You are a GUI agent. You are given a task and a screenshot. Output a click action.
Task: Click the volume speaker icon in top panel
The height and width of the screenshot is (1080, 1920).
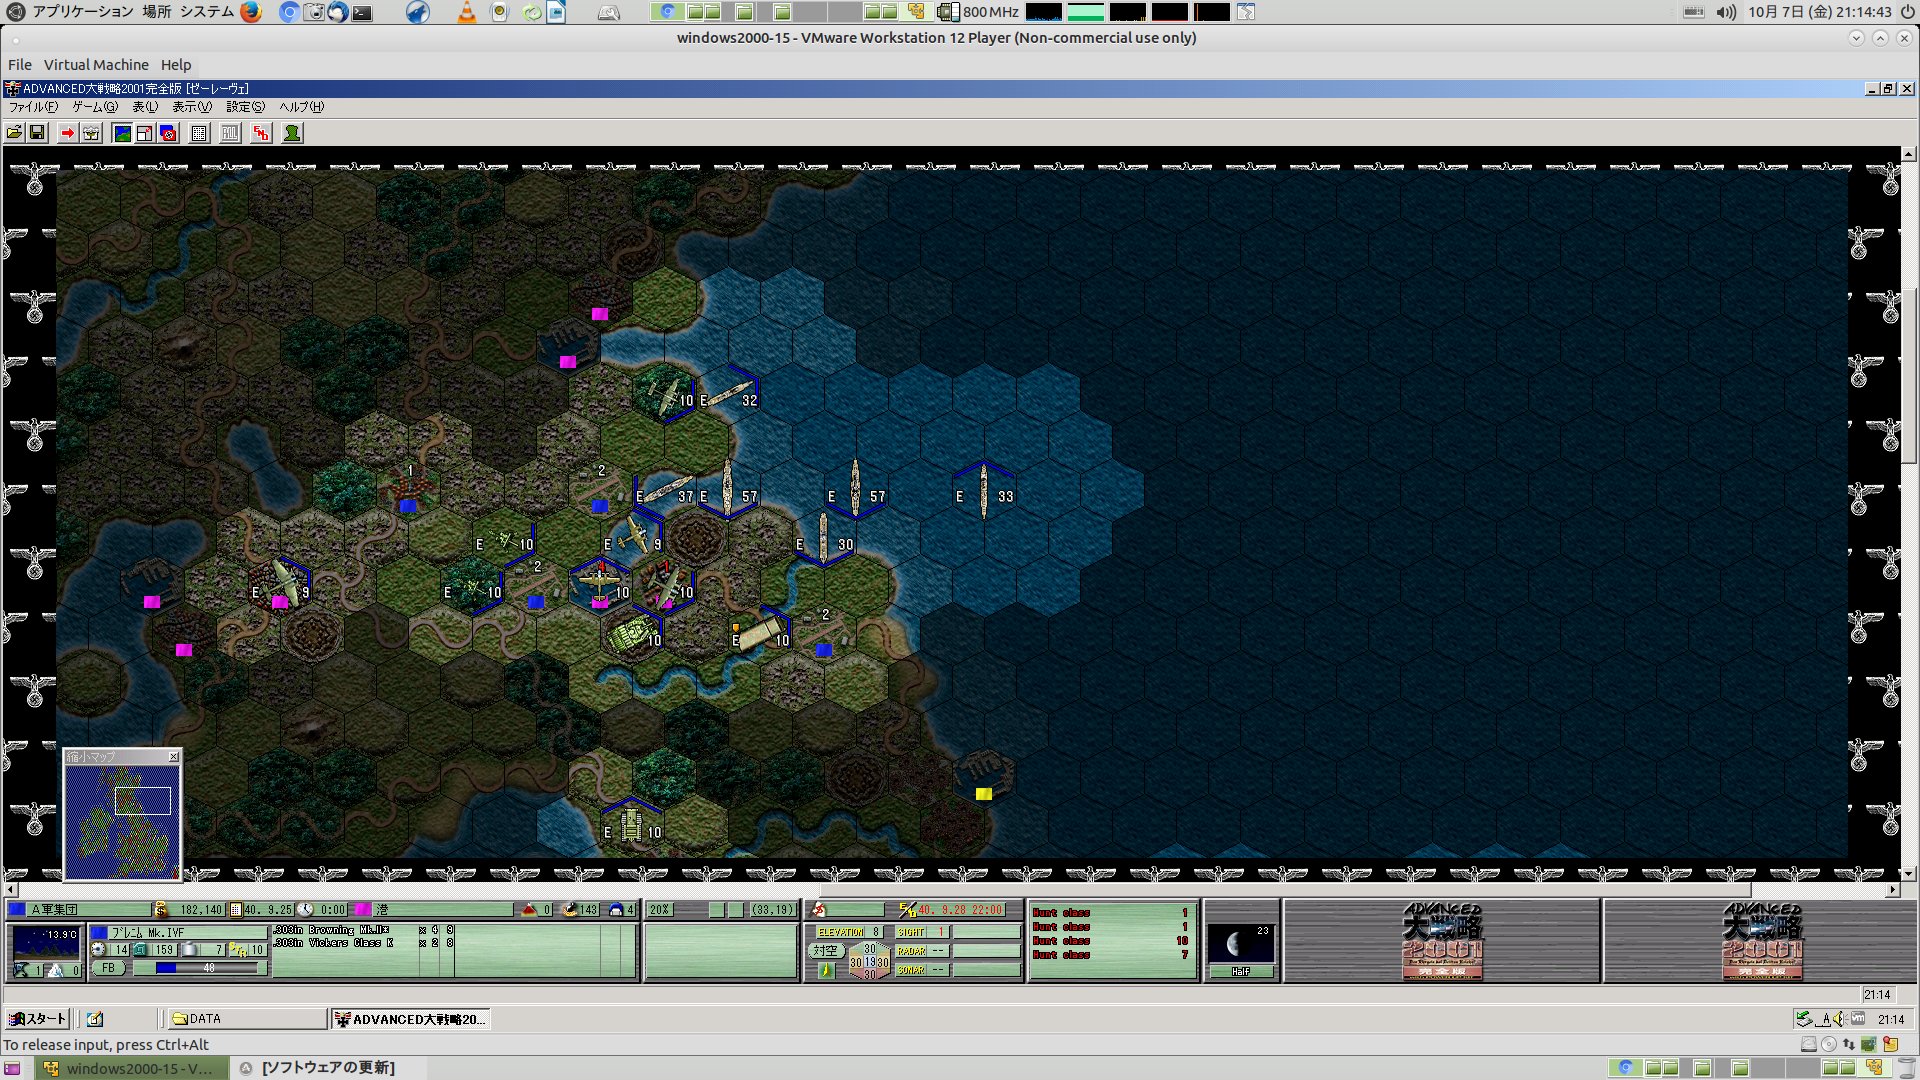[x=1726, y=12]
